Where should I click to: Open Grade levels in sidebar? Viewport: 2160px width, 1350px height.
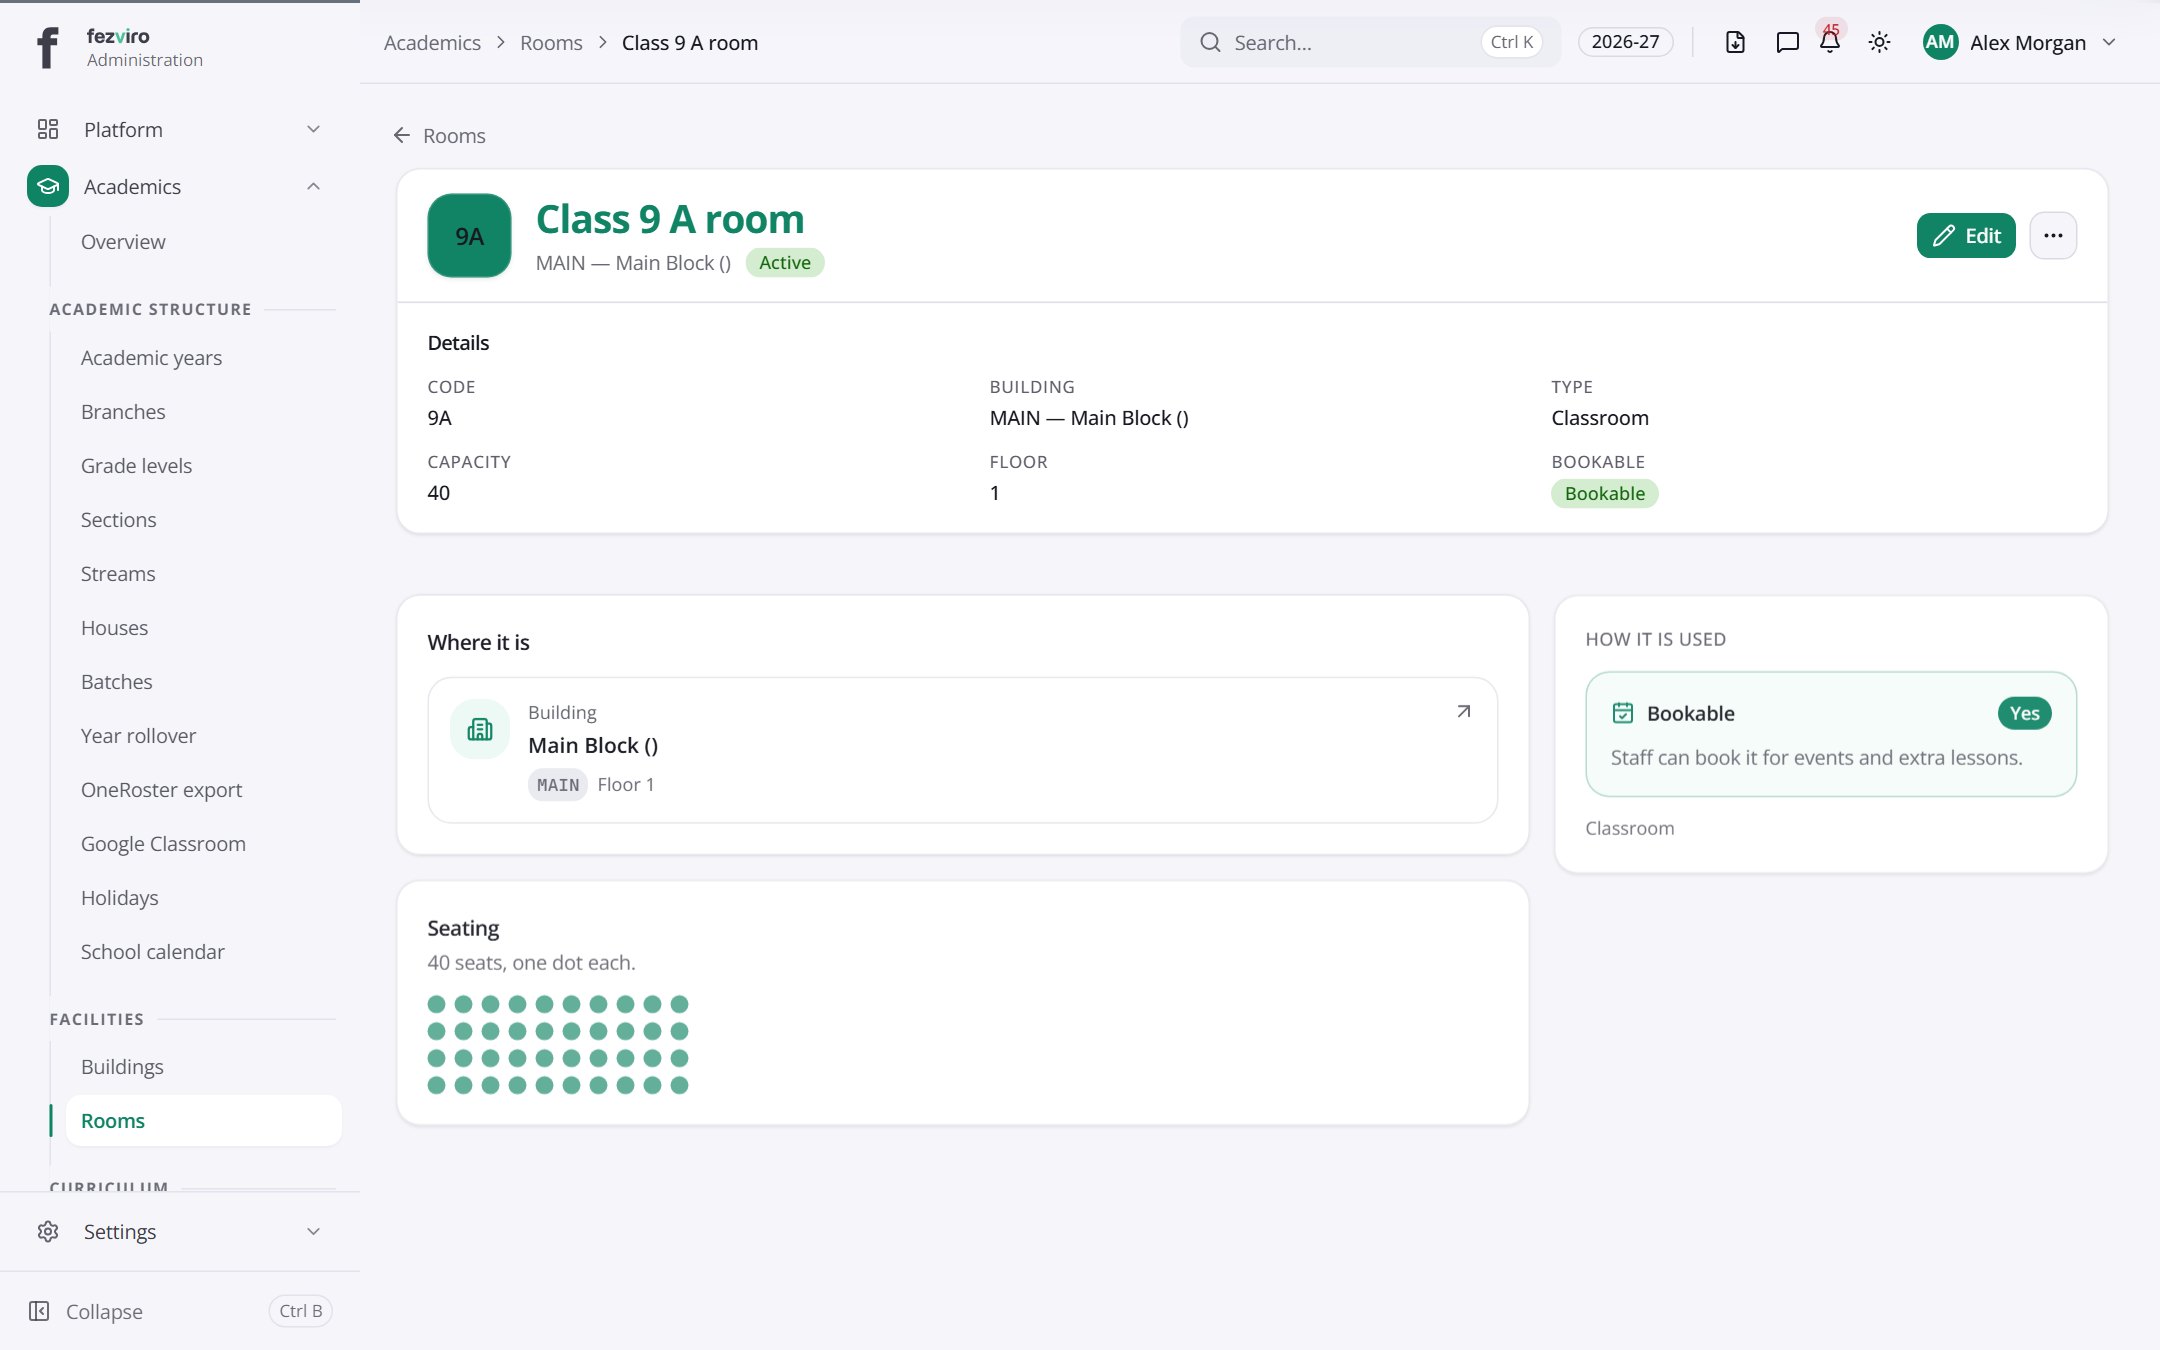pos(136,466)
